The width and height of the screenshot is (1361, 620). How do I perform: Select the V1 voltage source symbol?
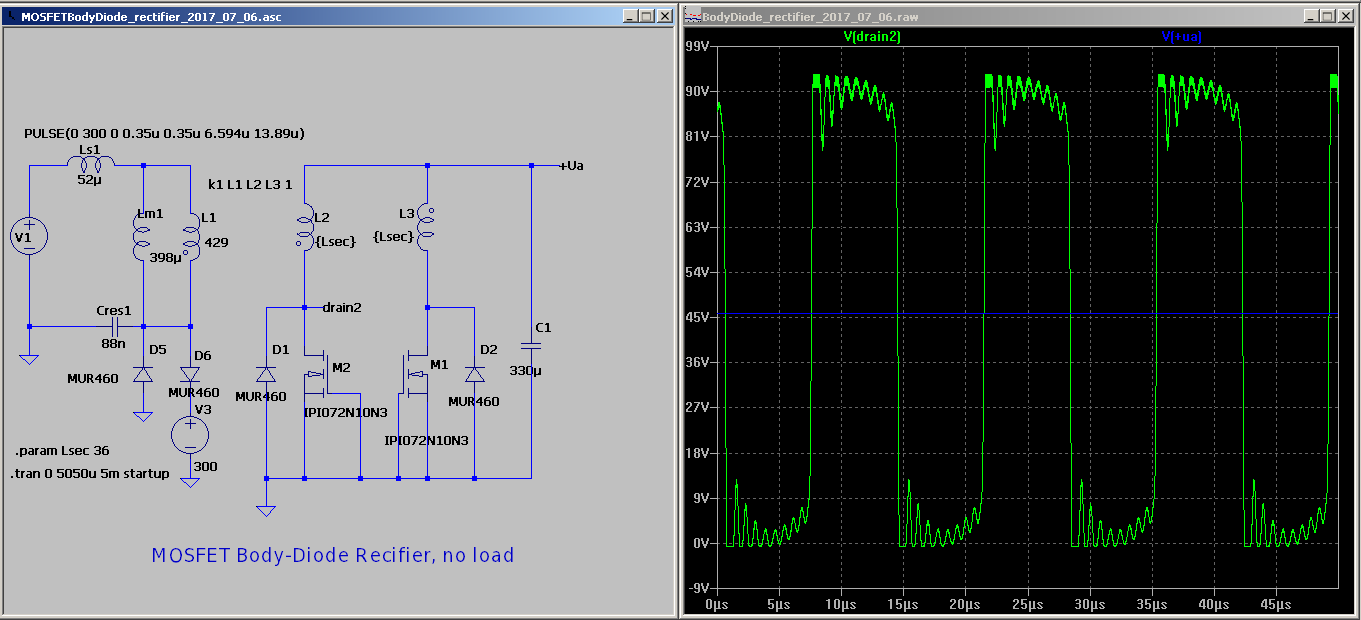(30, 236)
